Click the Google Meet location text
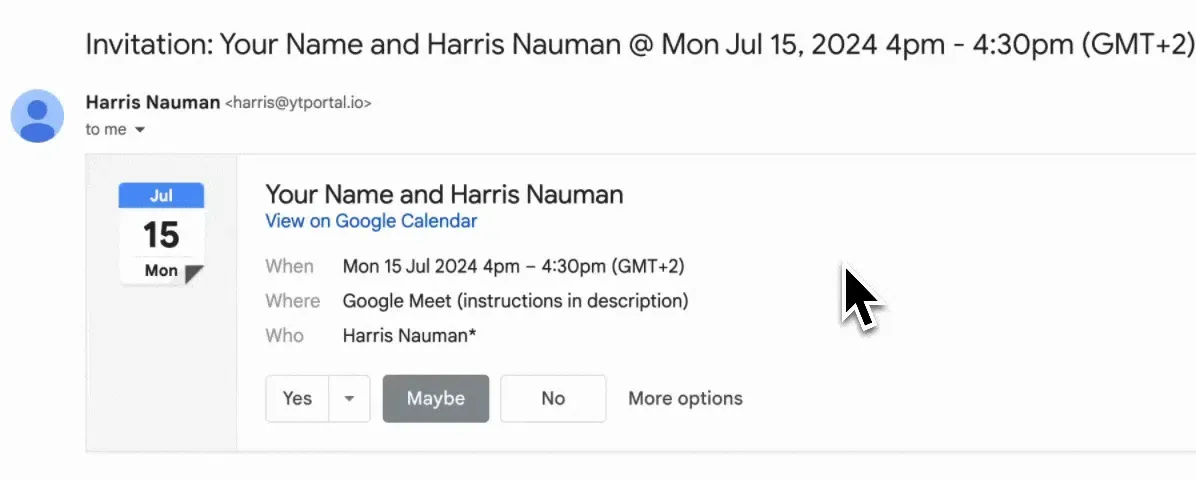The width and height of the screenshot is (1196, 480). click(x=515, y=300)
